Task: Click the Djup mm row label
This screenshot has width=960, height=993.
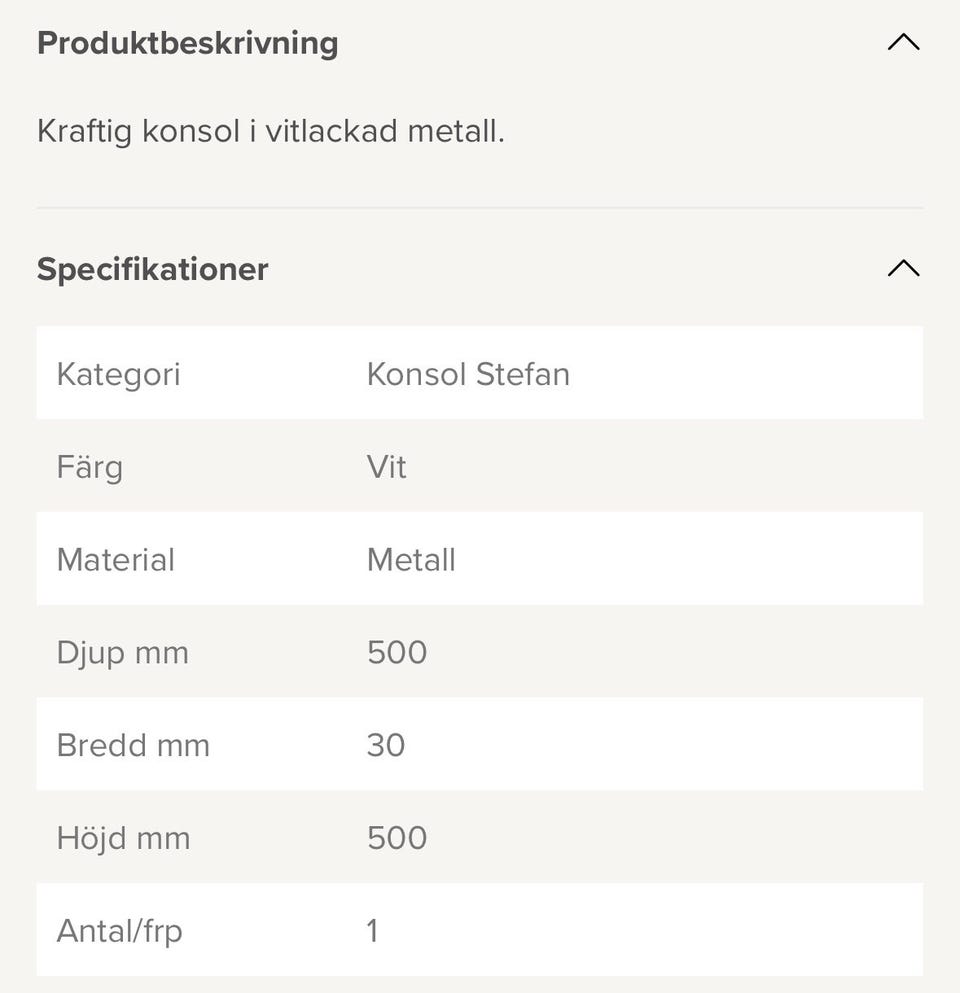Action: click(123, 653)
